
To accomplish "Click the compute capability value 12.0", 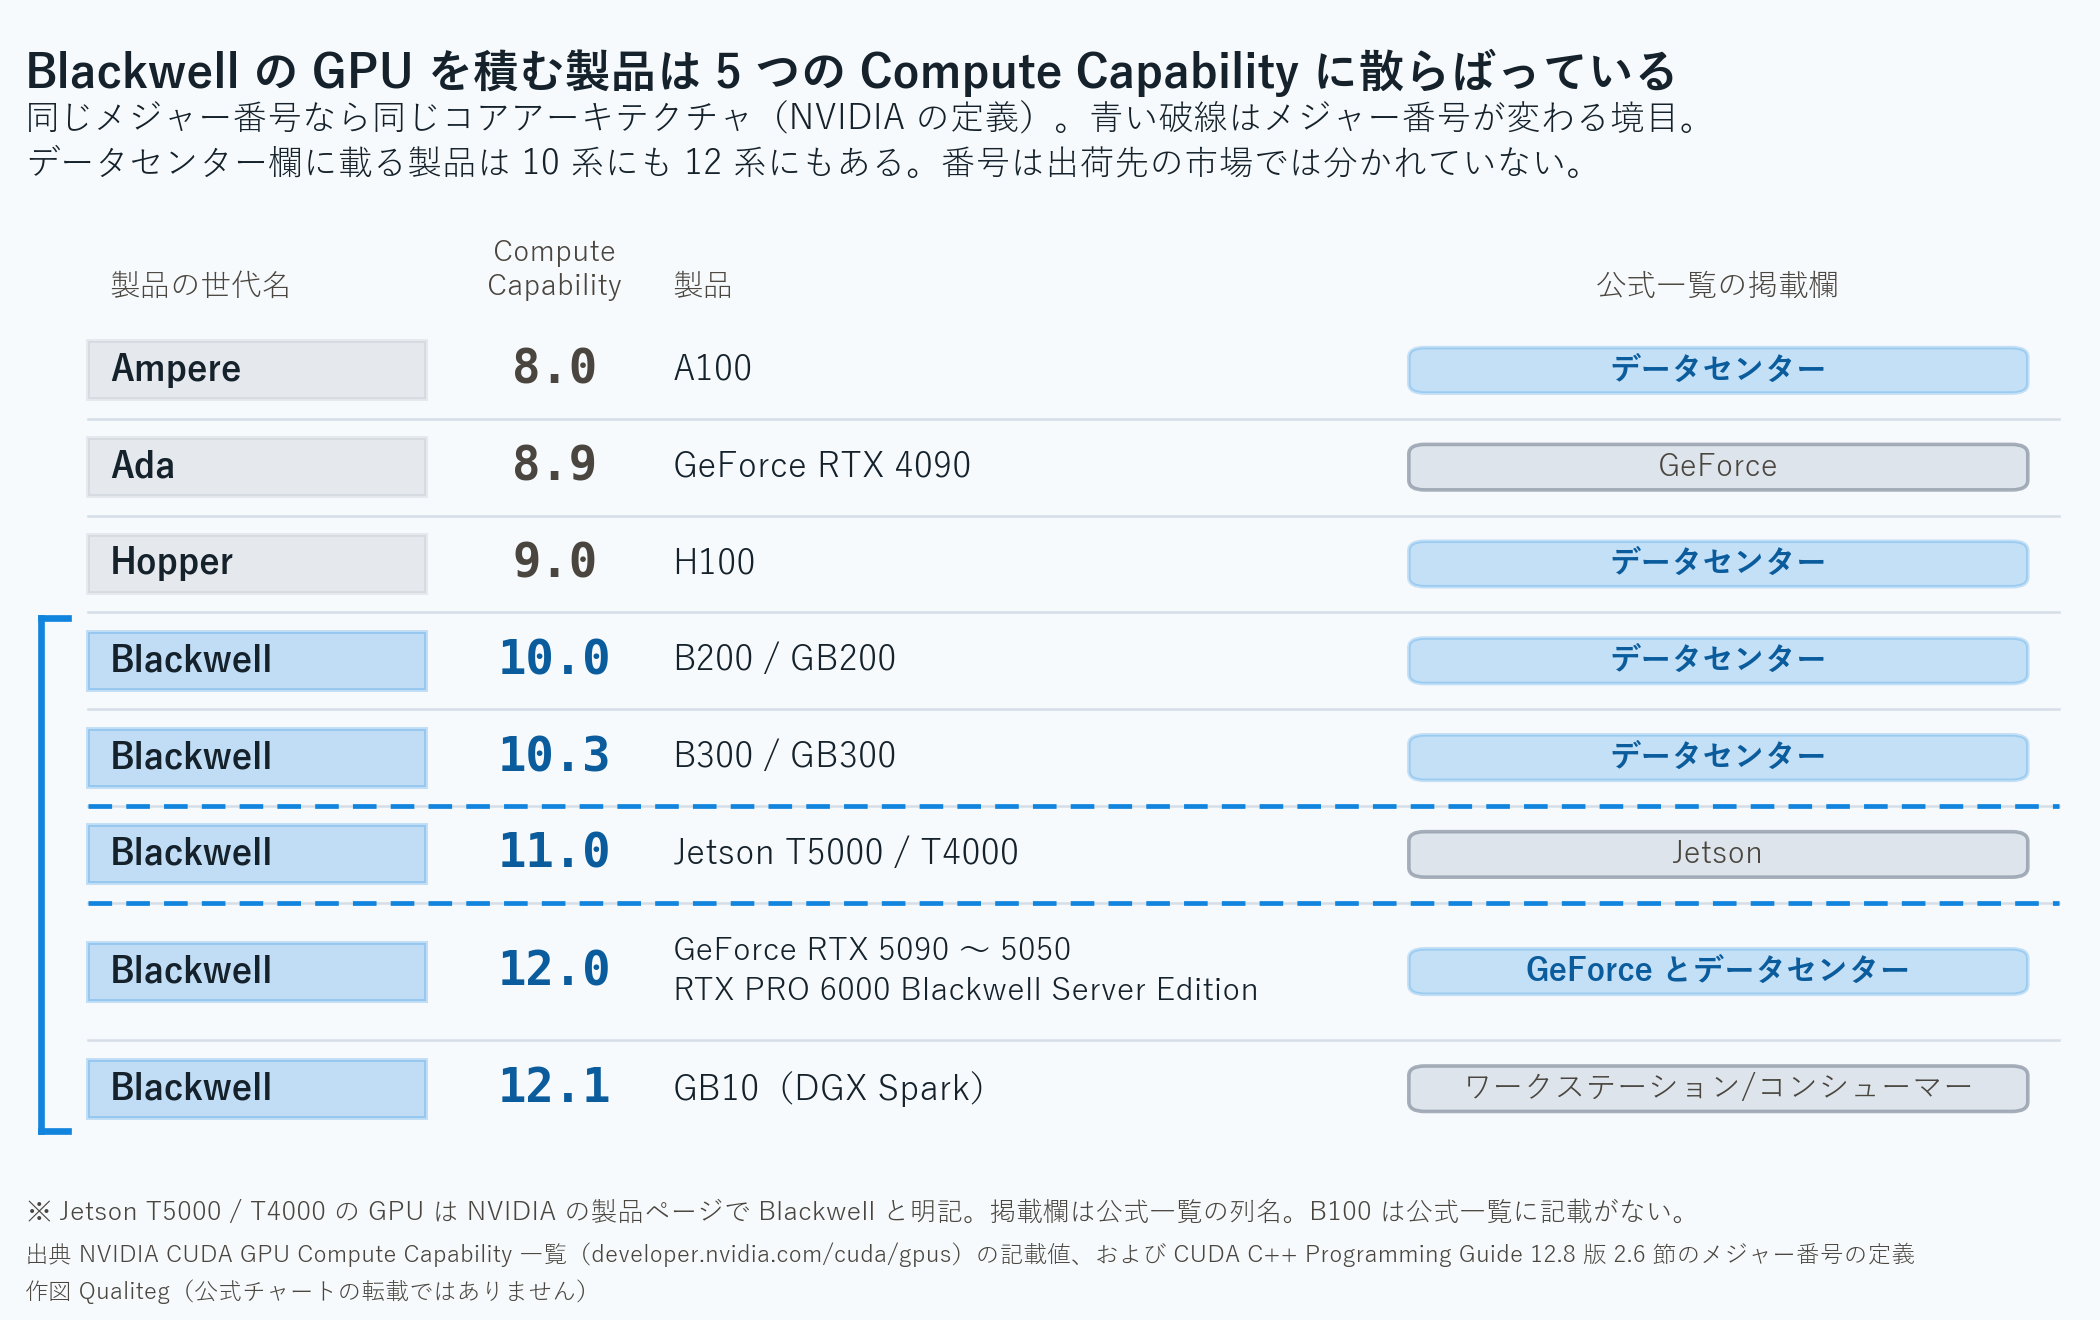I will (555, 969).
